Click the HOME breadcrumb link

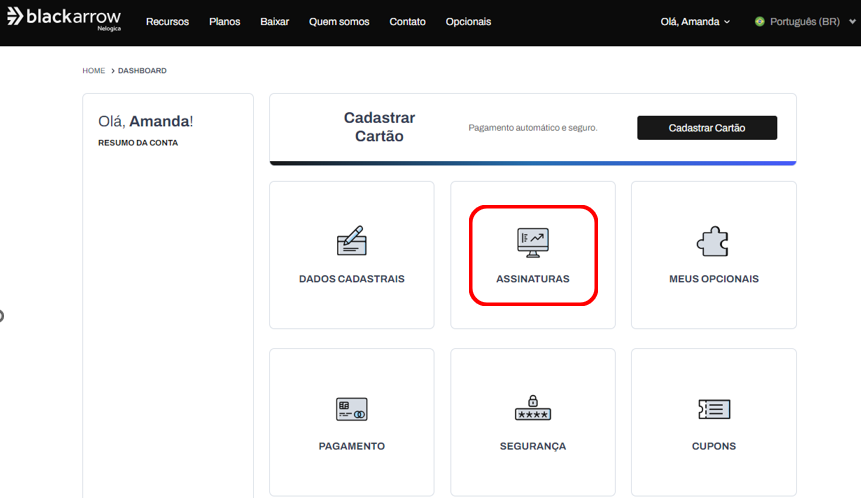click(x=93, y=71)
